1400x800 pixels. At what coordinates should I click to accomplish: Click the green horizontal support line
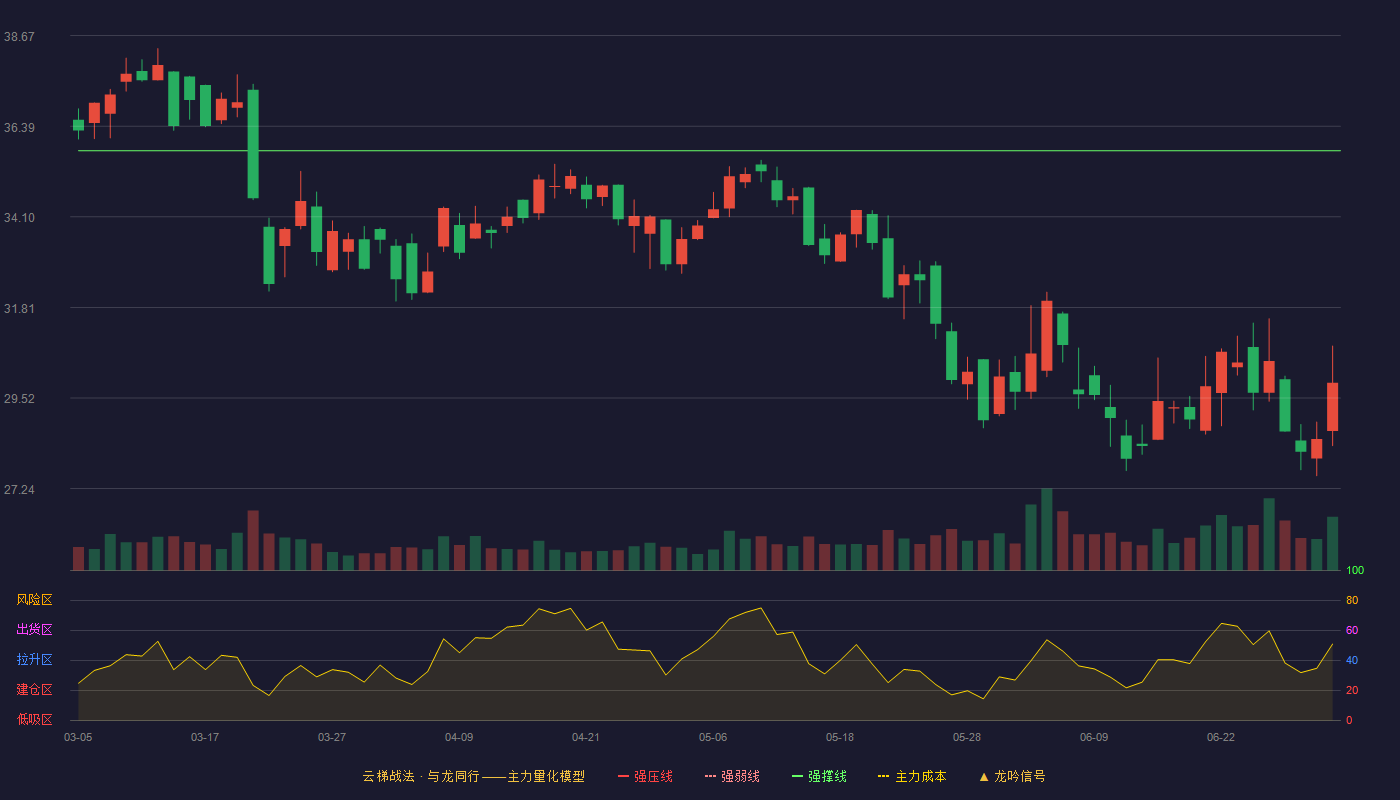point(709,151)
